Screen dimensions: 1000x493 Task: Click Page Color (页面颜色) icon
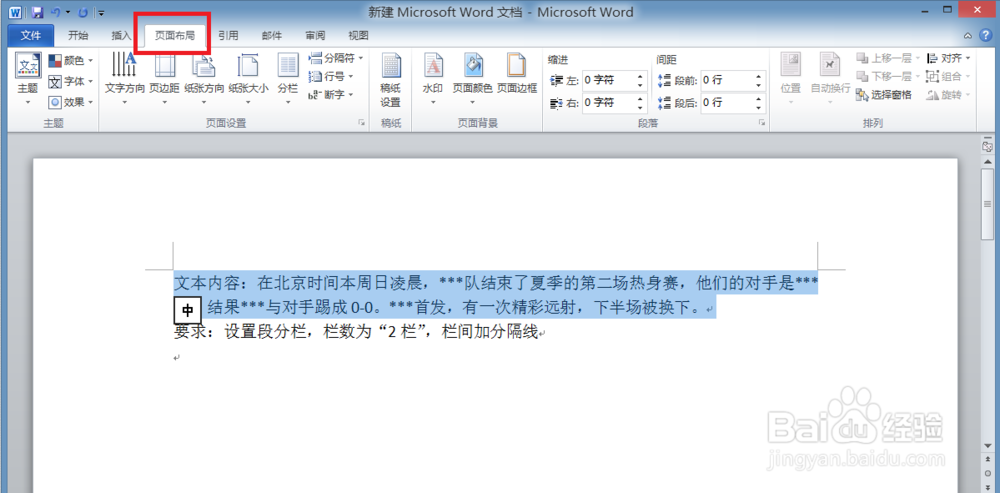coord(473,66)
